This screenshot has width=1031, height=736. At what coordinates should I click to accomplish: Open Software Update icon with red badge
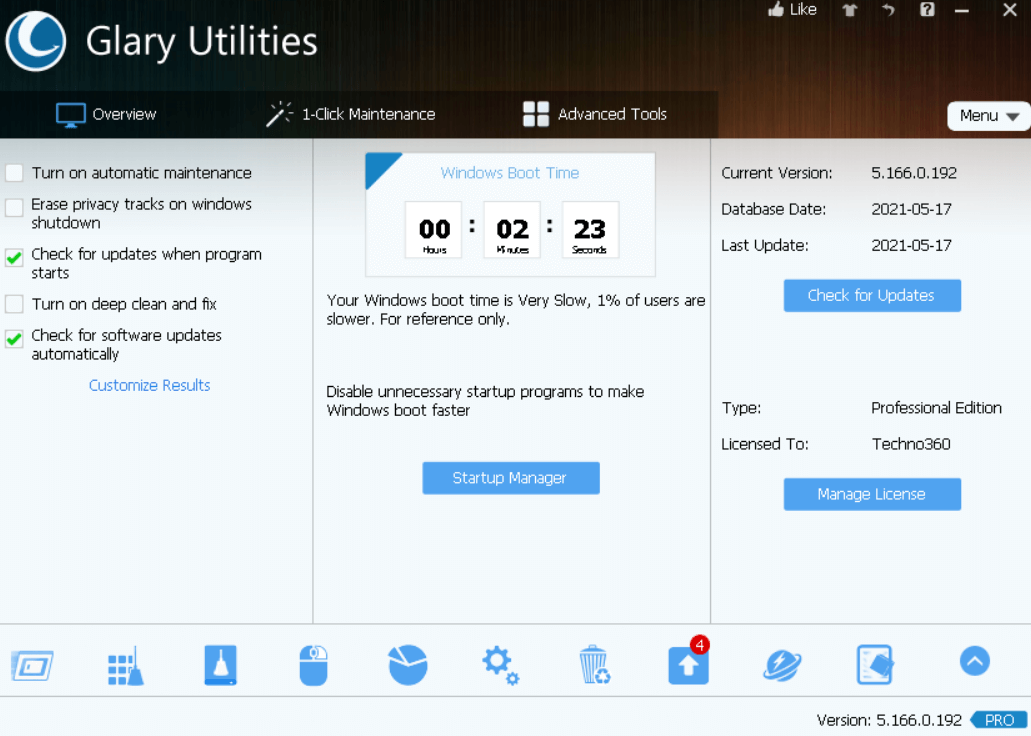tap(688, 665)
